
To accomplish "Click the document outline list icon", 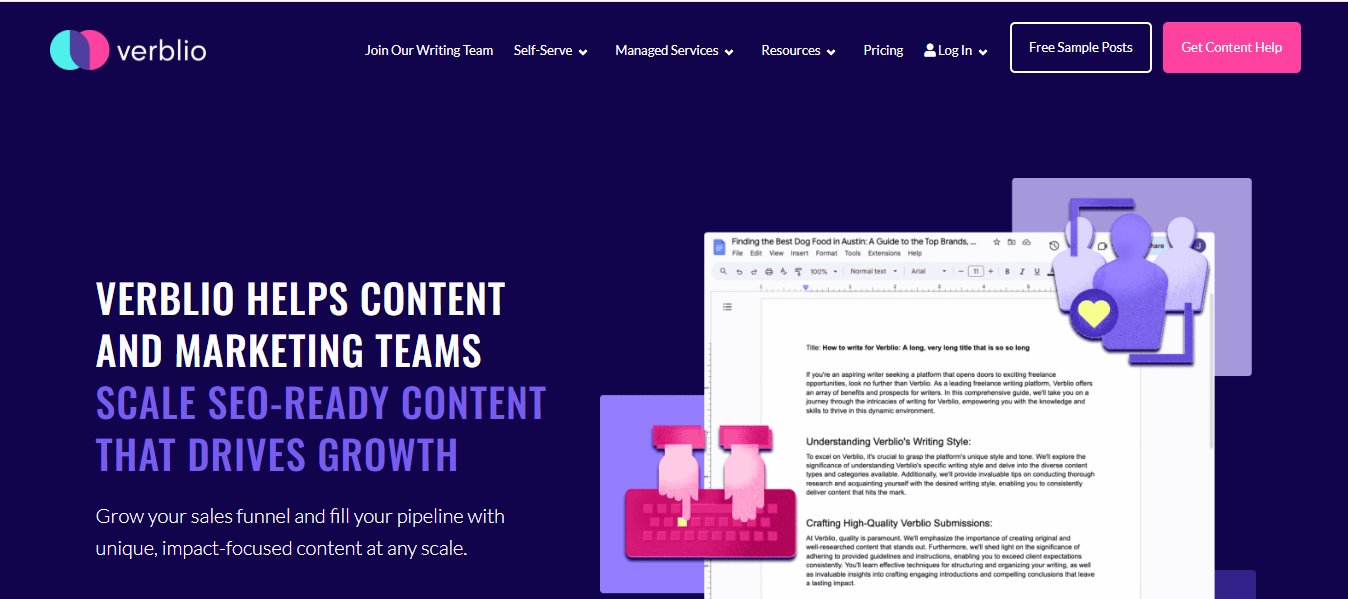I will [x=727, y=307].
